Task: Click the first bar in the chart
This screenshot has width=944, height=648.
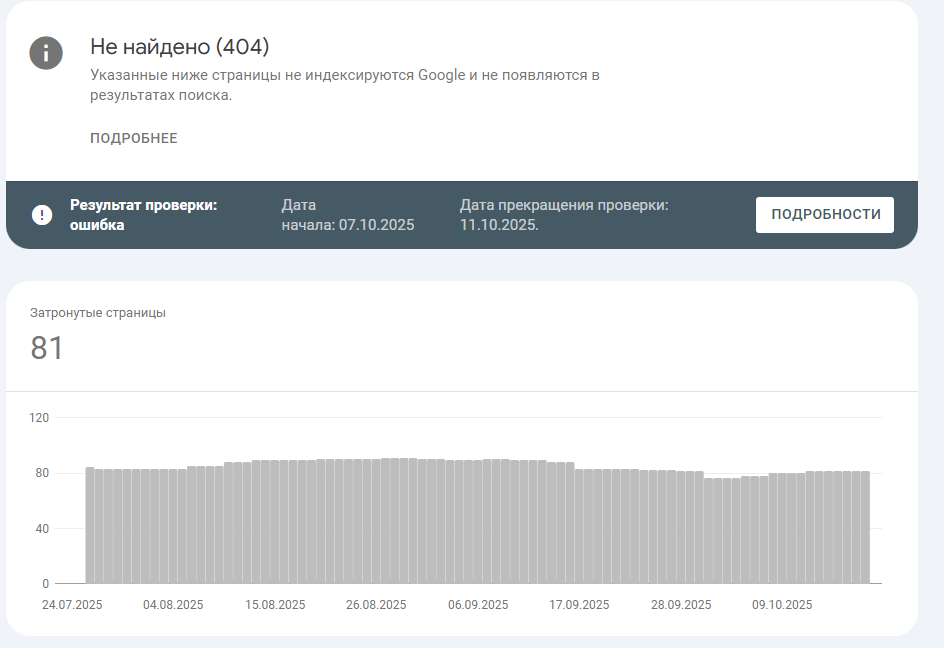Action: tap(90, 525)
